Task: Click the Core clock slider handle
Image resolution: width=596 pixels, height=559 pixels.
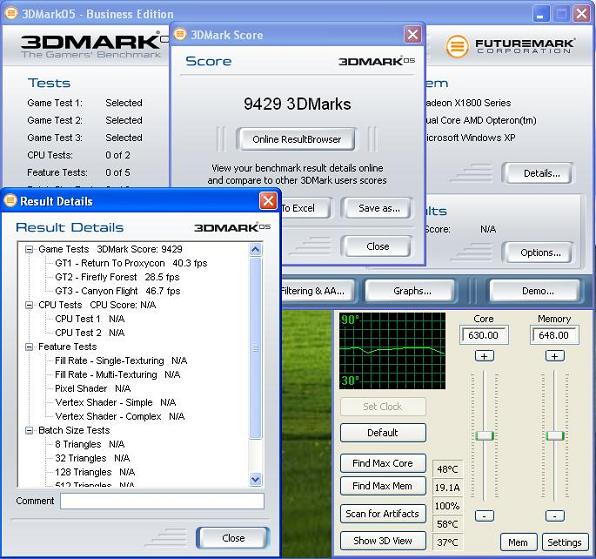Action: point(484,436)
